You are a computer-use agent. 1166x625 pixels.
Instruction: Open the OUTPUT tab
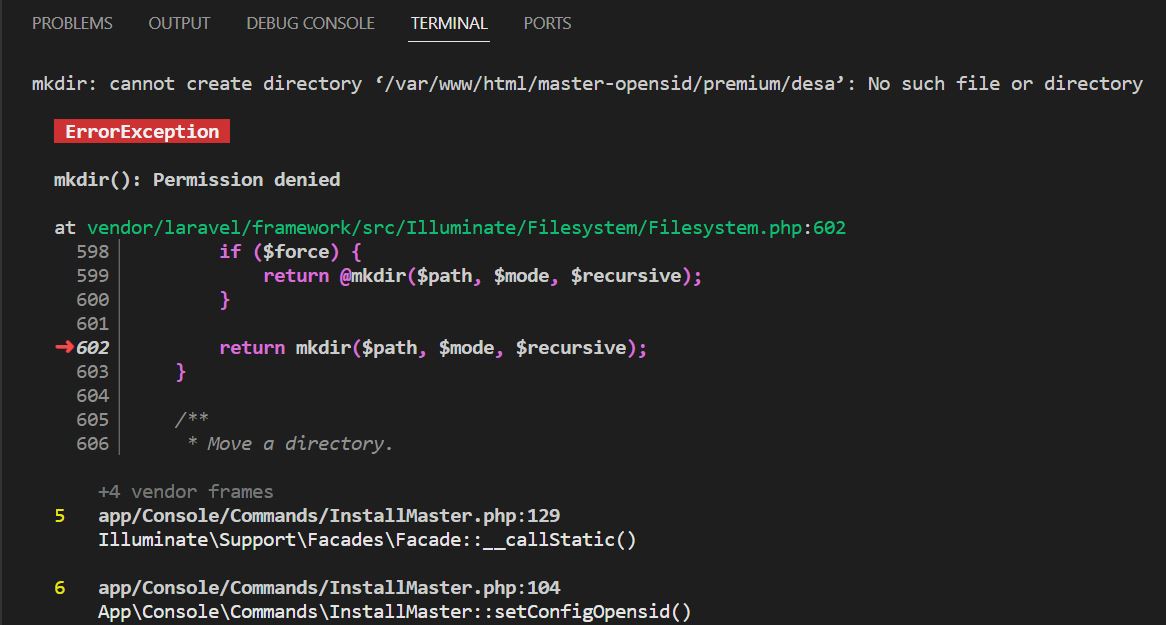(179, 23)
